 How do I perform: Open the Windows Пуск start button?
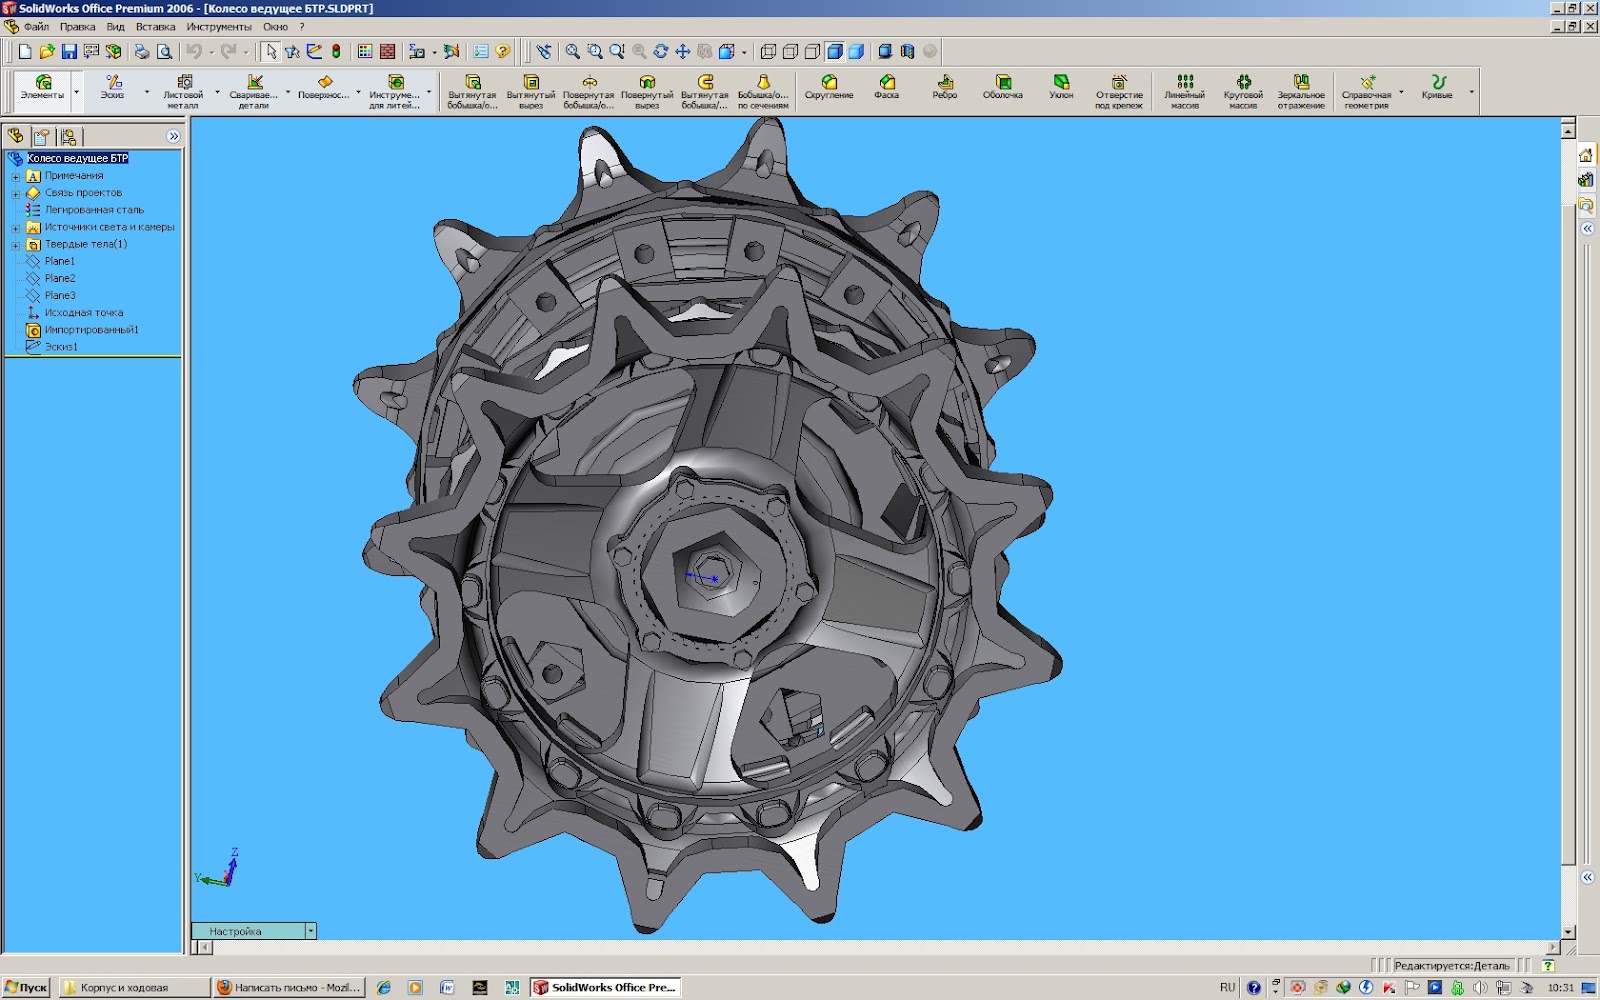pyautogui.click(x=26, y=987)
